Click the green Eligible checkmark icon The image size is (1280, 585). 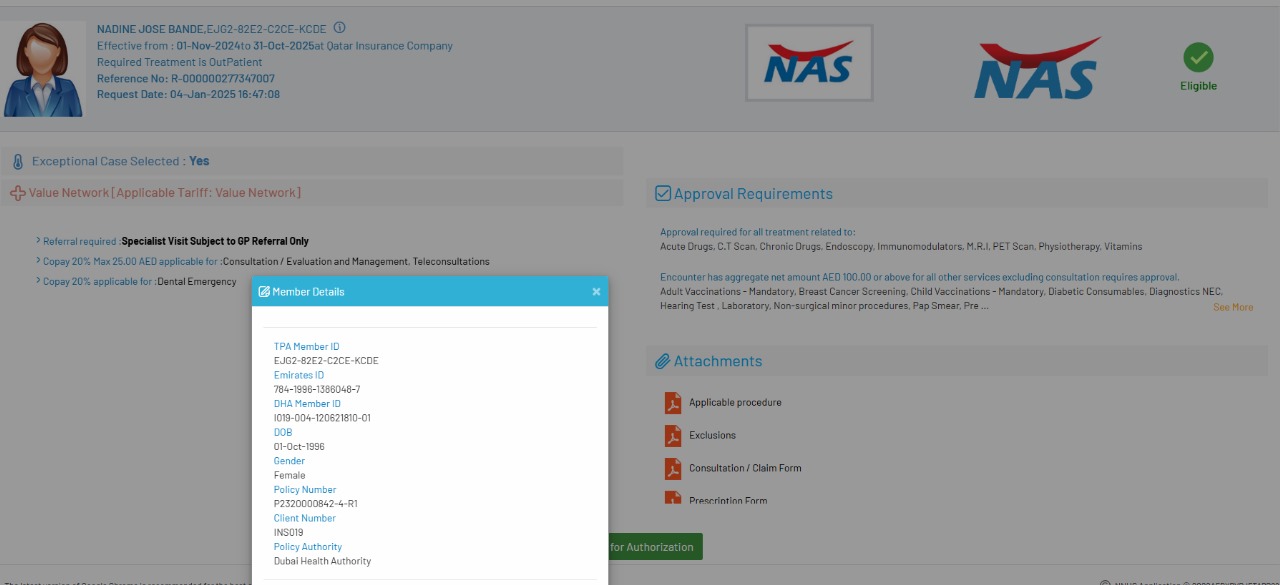click(1198, 57)
